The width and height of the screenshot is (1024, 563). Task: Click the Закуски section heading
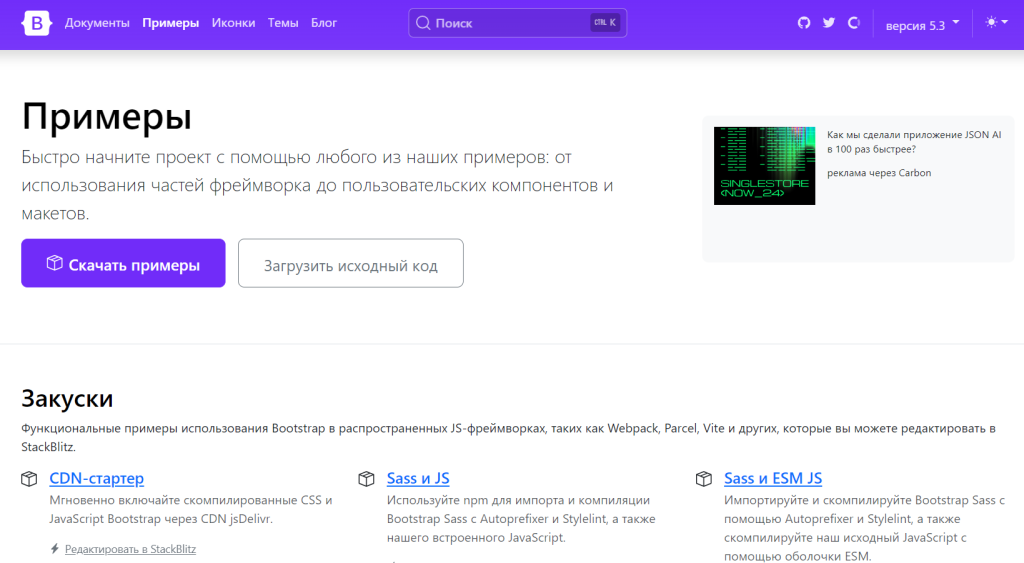click(x=67, y=398)
